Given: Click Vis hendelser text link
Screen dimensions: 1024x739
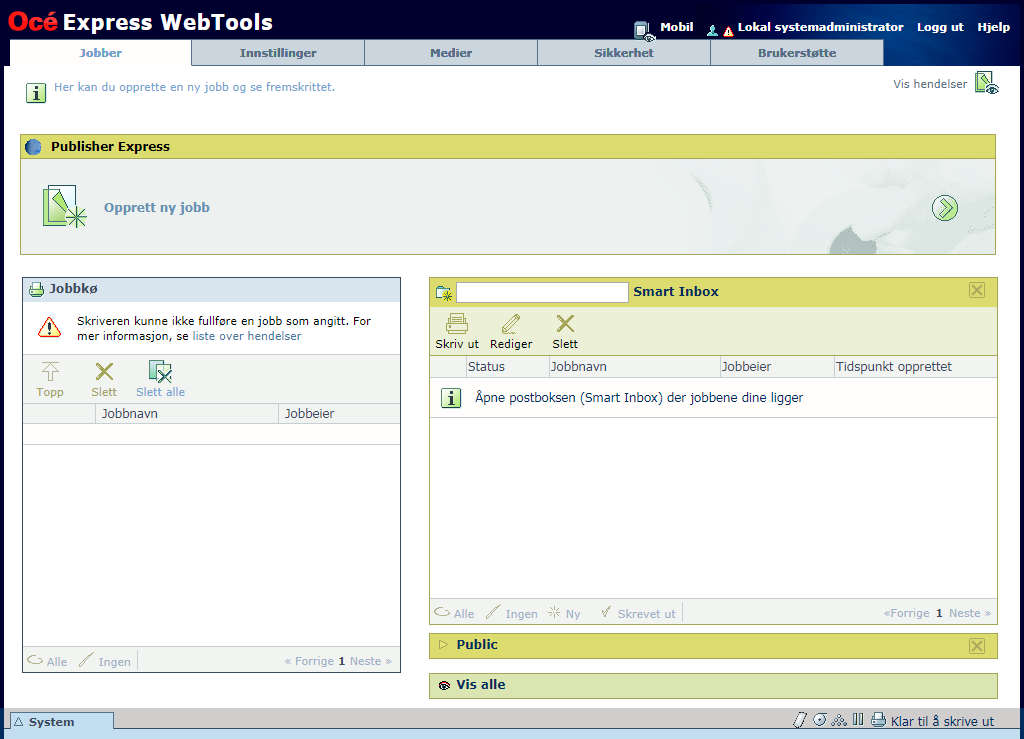Looking at the screenshot, I should (930, 84).
